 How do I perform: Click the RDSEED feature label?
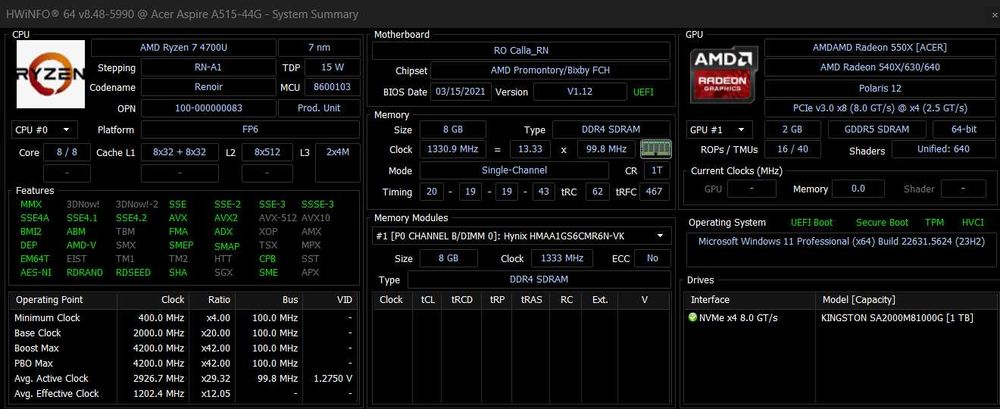(x=133, y=272)
